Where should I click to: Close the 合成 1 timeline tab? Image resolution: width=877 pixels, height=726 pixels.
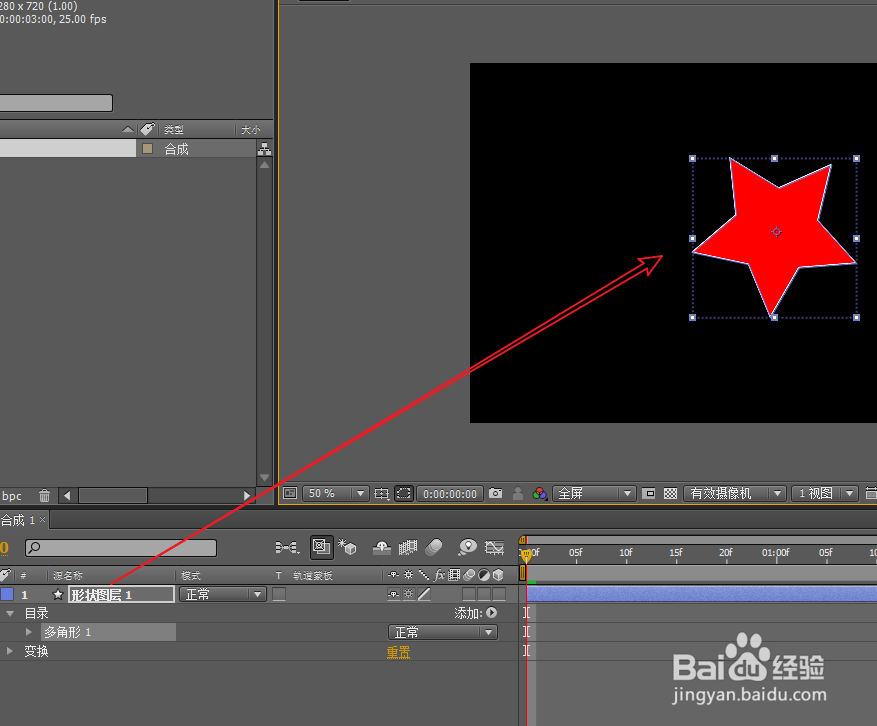43,520
